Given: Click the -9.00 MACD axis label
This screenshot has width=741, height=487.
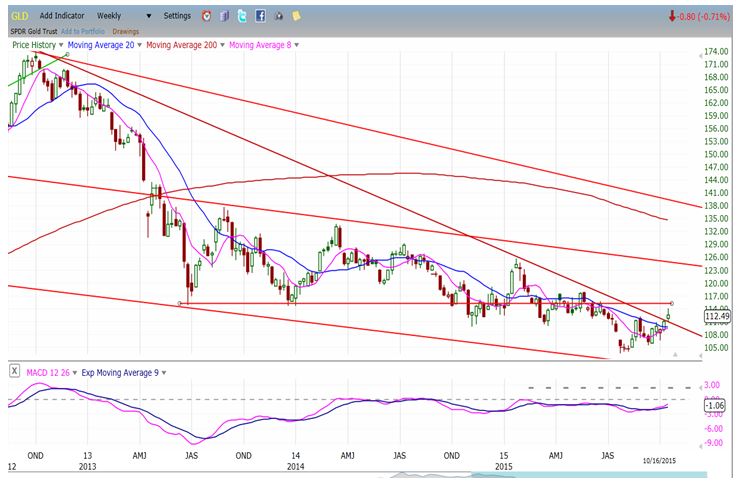Looking at the screenshot, I should (x=713, y=443).
